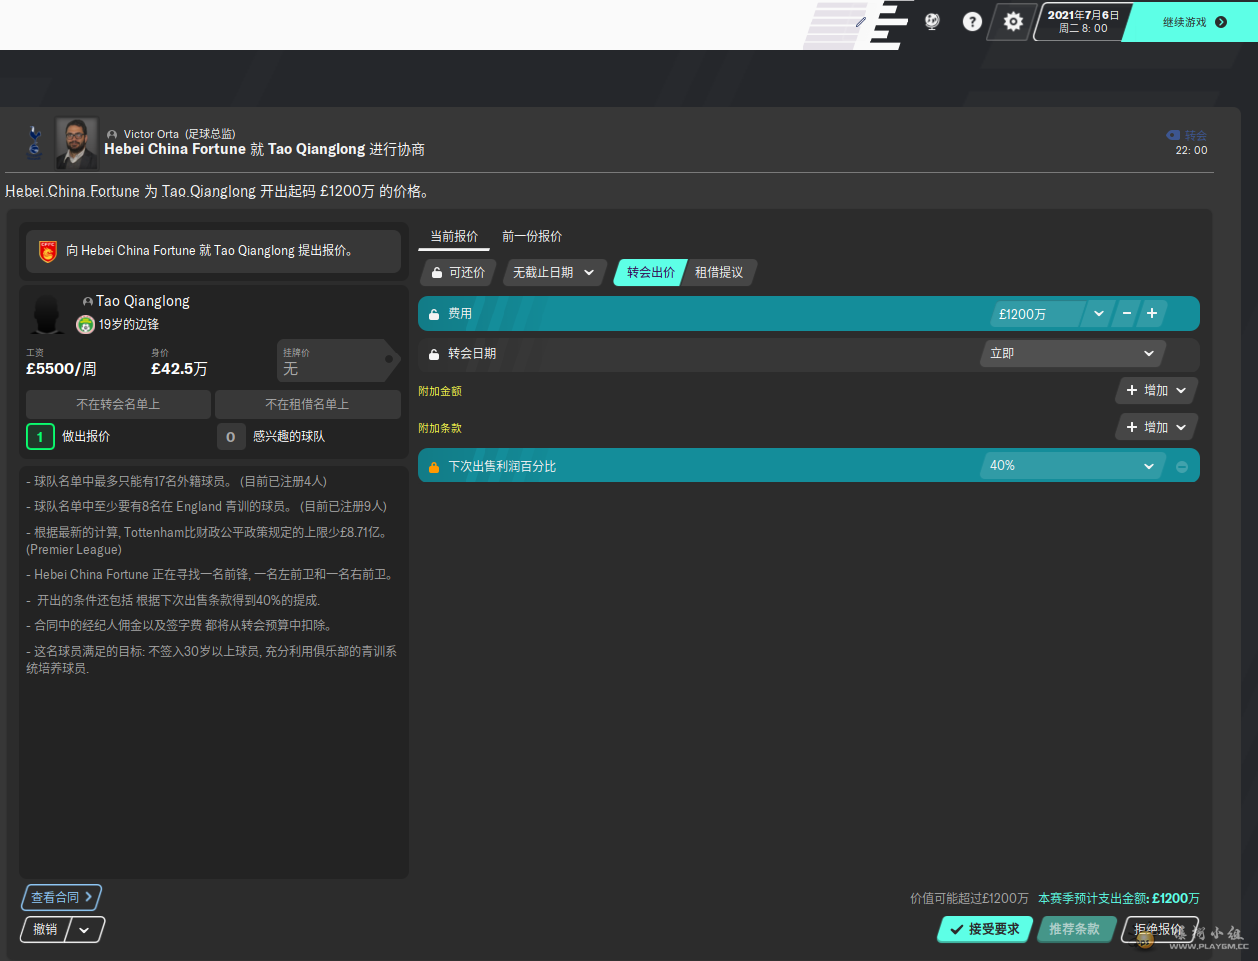The width and height of the screenshot is (1258, 961).
Task: Click the 转会 tag icon
Action: tap(1173, 135)
